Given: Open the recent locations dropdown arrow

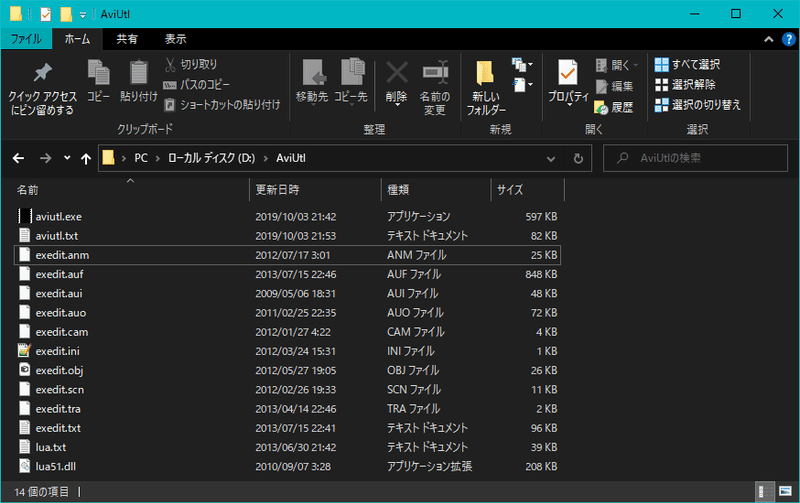Looking at the screenshot, I should click(x=67, y=158).
